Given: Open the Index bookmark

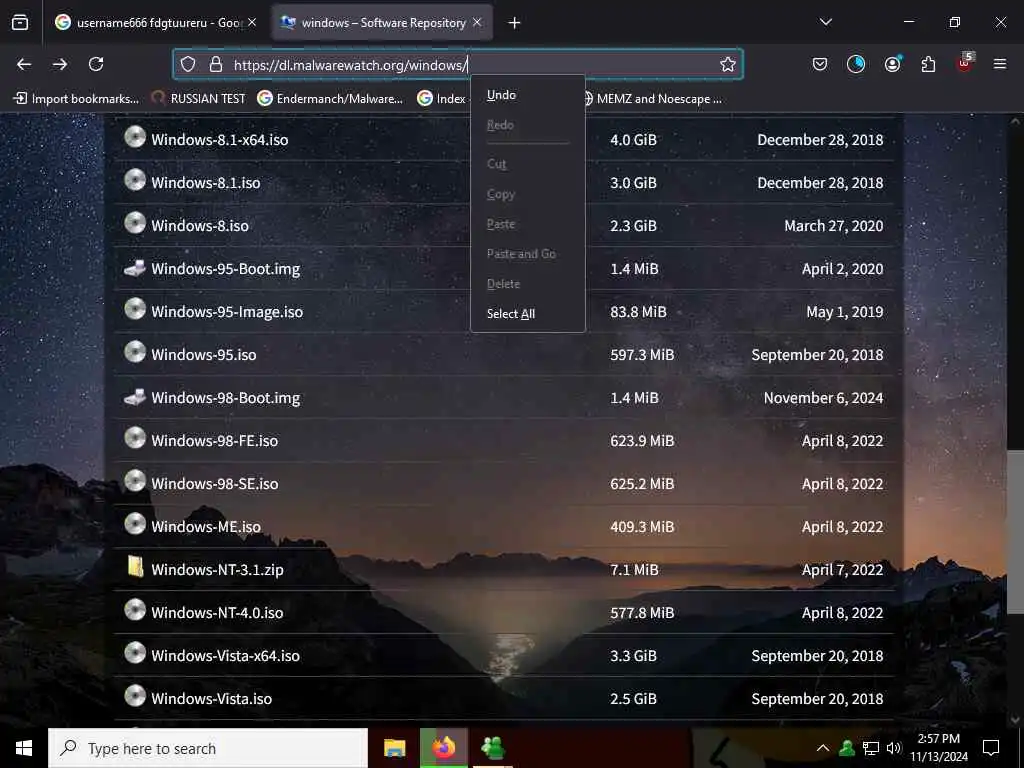Looking at the screenshot, I should [442, 99].
